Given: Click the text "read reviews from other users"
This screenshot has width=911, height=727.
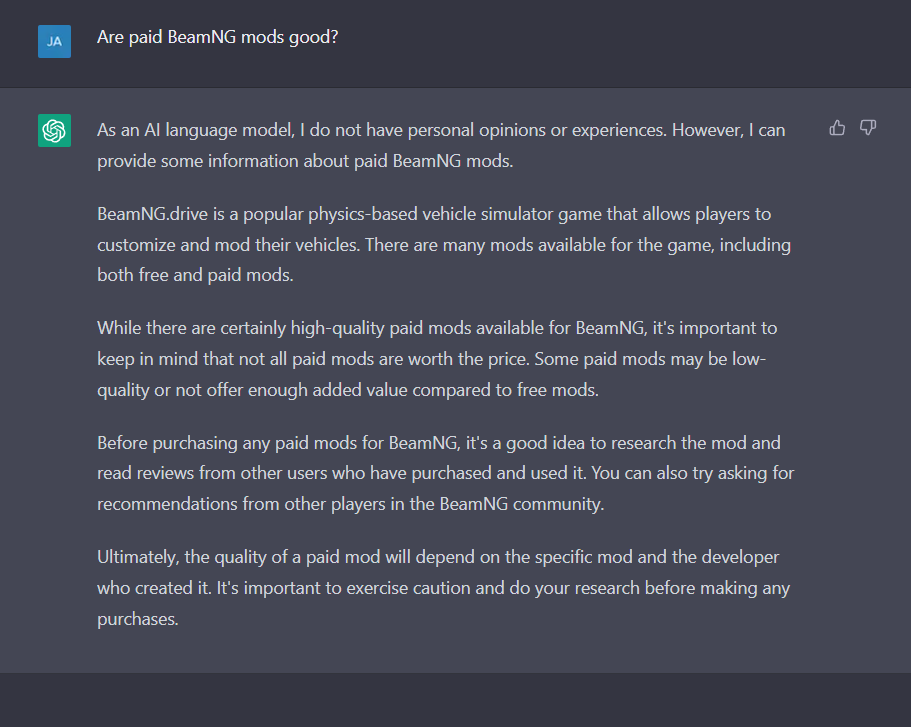Looking at the screenshot, I should click(209, 473).
